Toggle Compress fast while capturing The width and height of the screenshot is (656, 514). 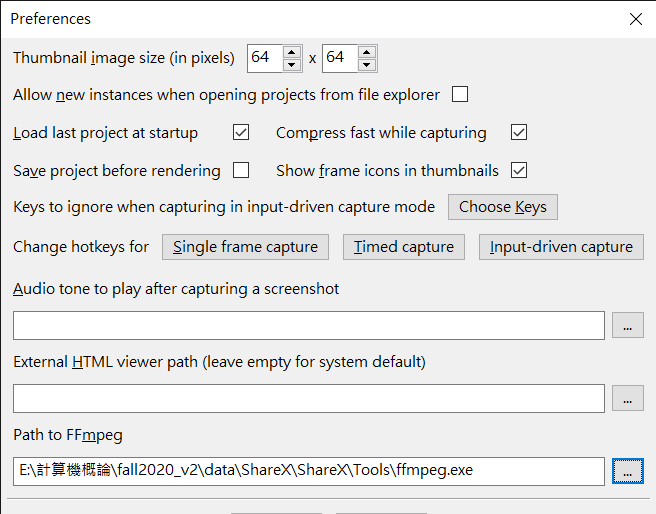tap(519, 132)
